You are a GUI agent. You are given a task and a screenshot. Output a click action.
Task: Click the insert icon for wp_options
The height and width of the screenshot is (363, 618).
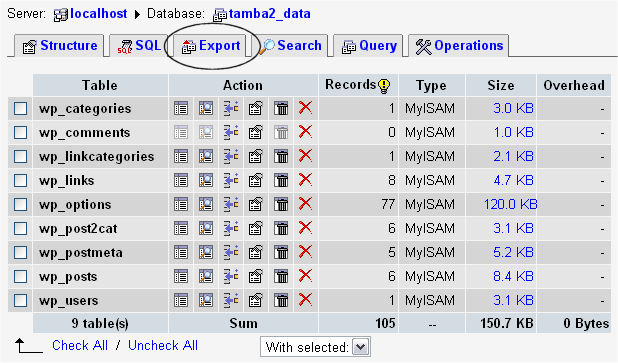coord(231,205)
